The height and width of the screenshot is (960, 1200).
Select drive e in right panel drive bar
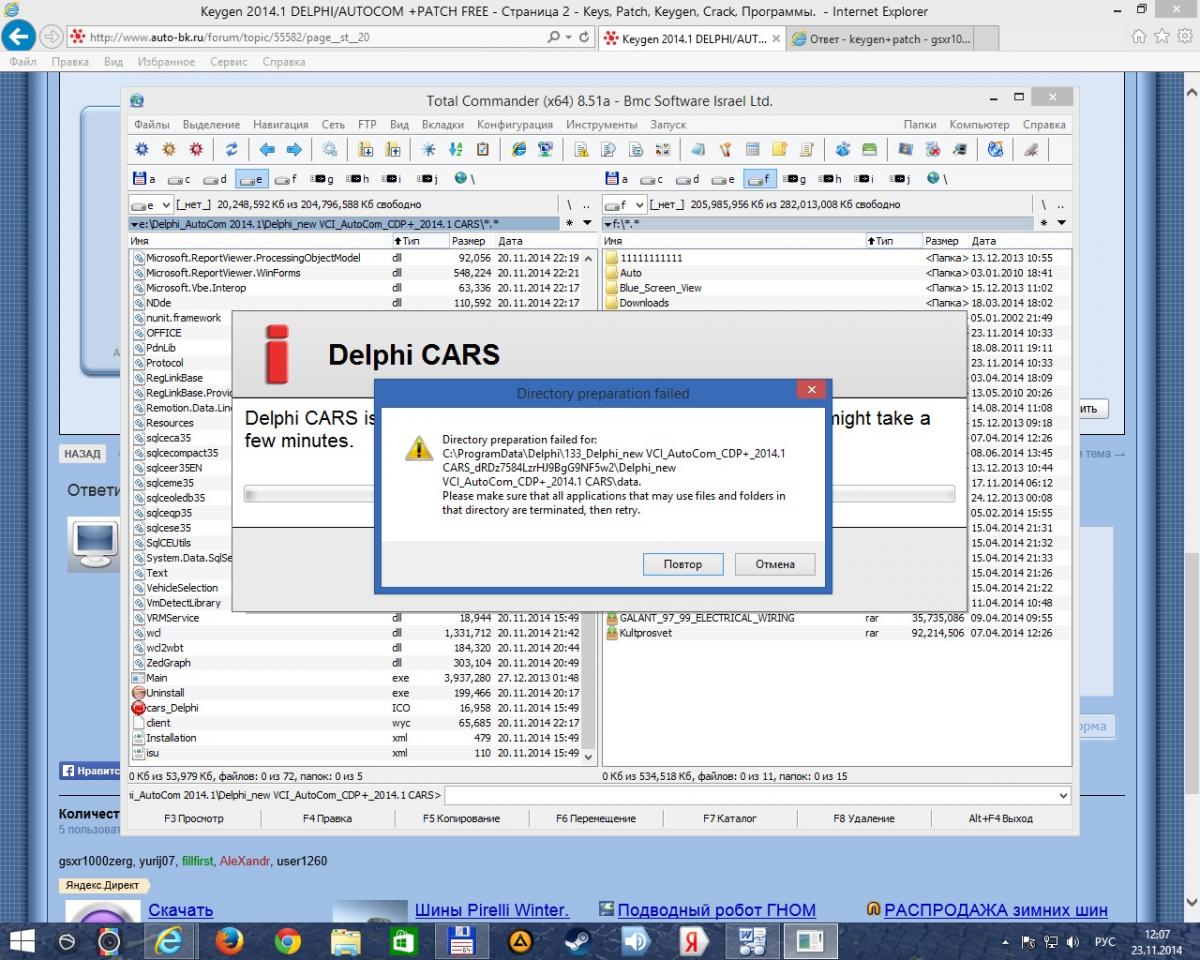coord(724,179)
